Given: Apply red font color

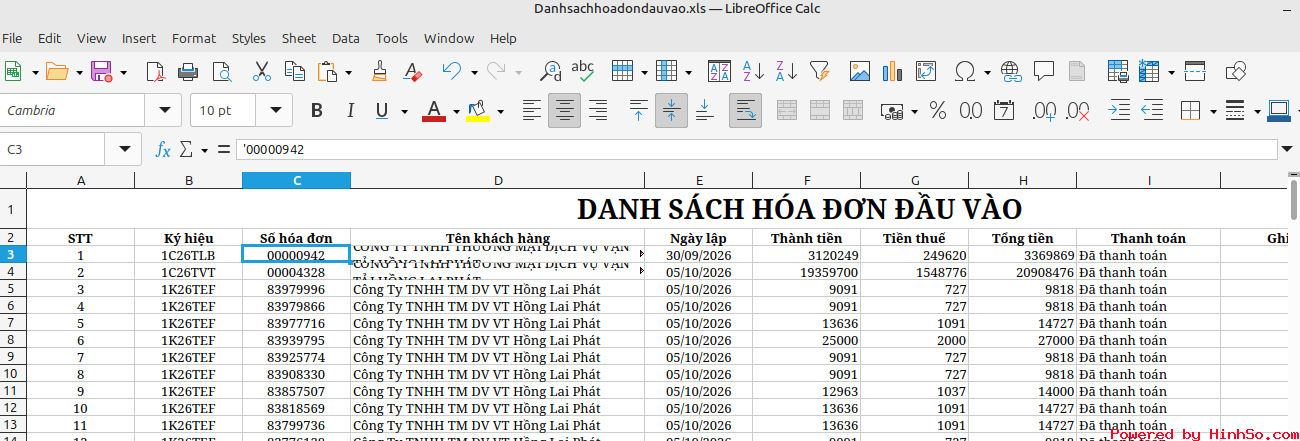Looking at the screenshot, I should coord(433,110).
